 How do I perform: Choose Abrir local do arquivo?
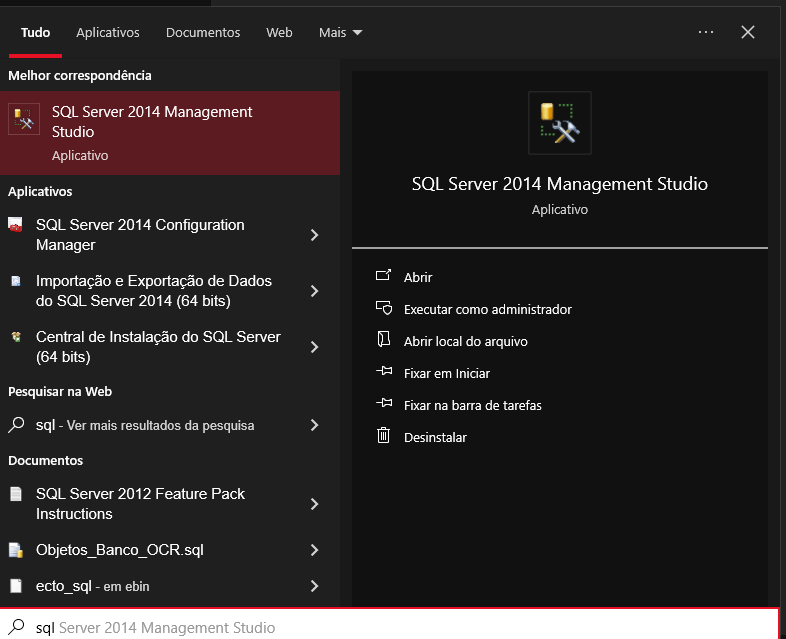coord(465,341)
